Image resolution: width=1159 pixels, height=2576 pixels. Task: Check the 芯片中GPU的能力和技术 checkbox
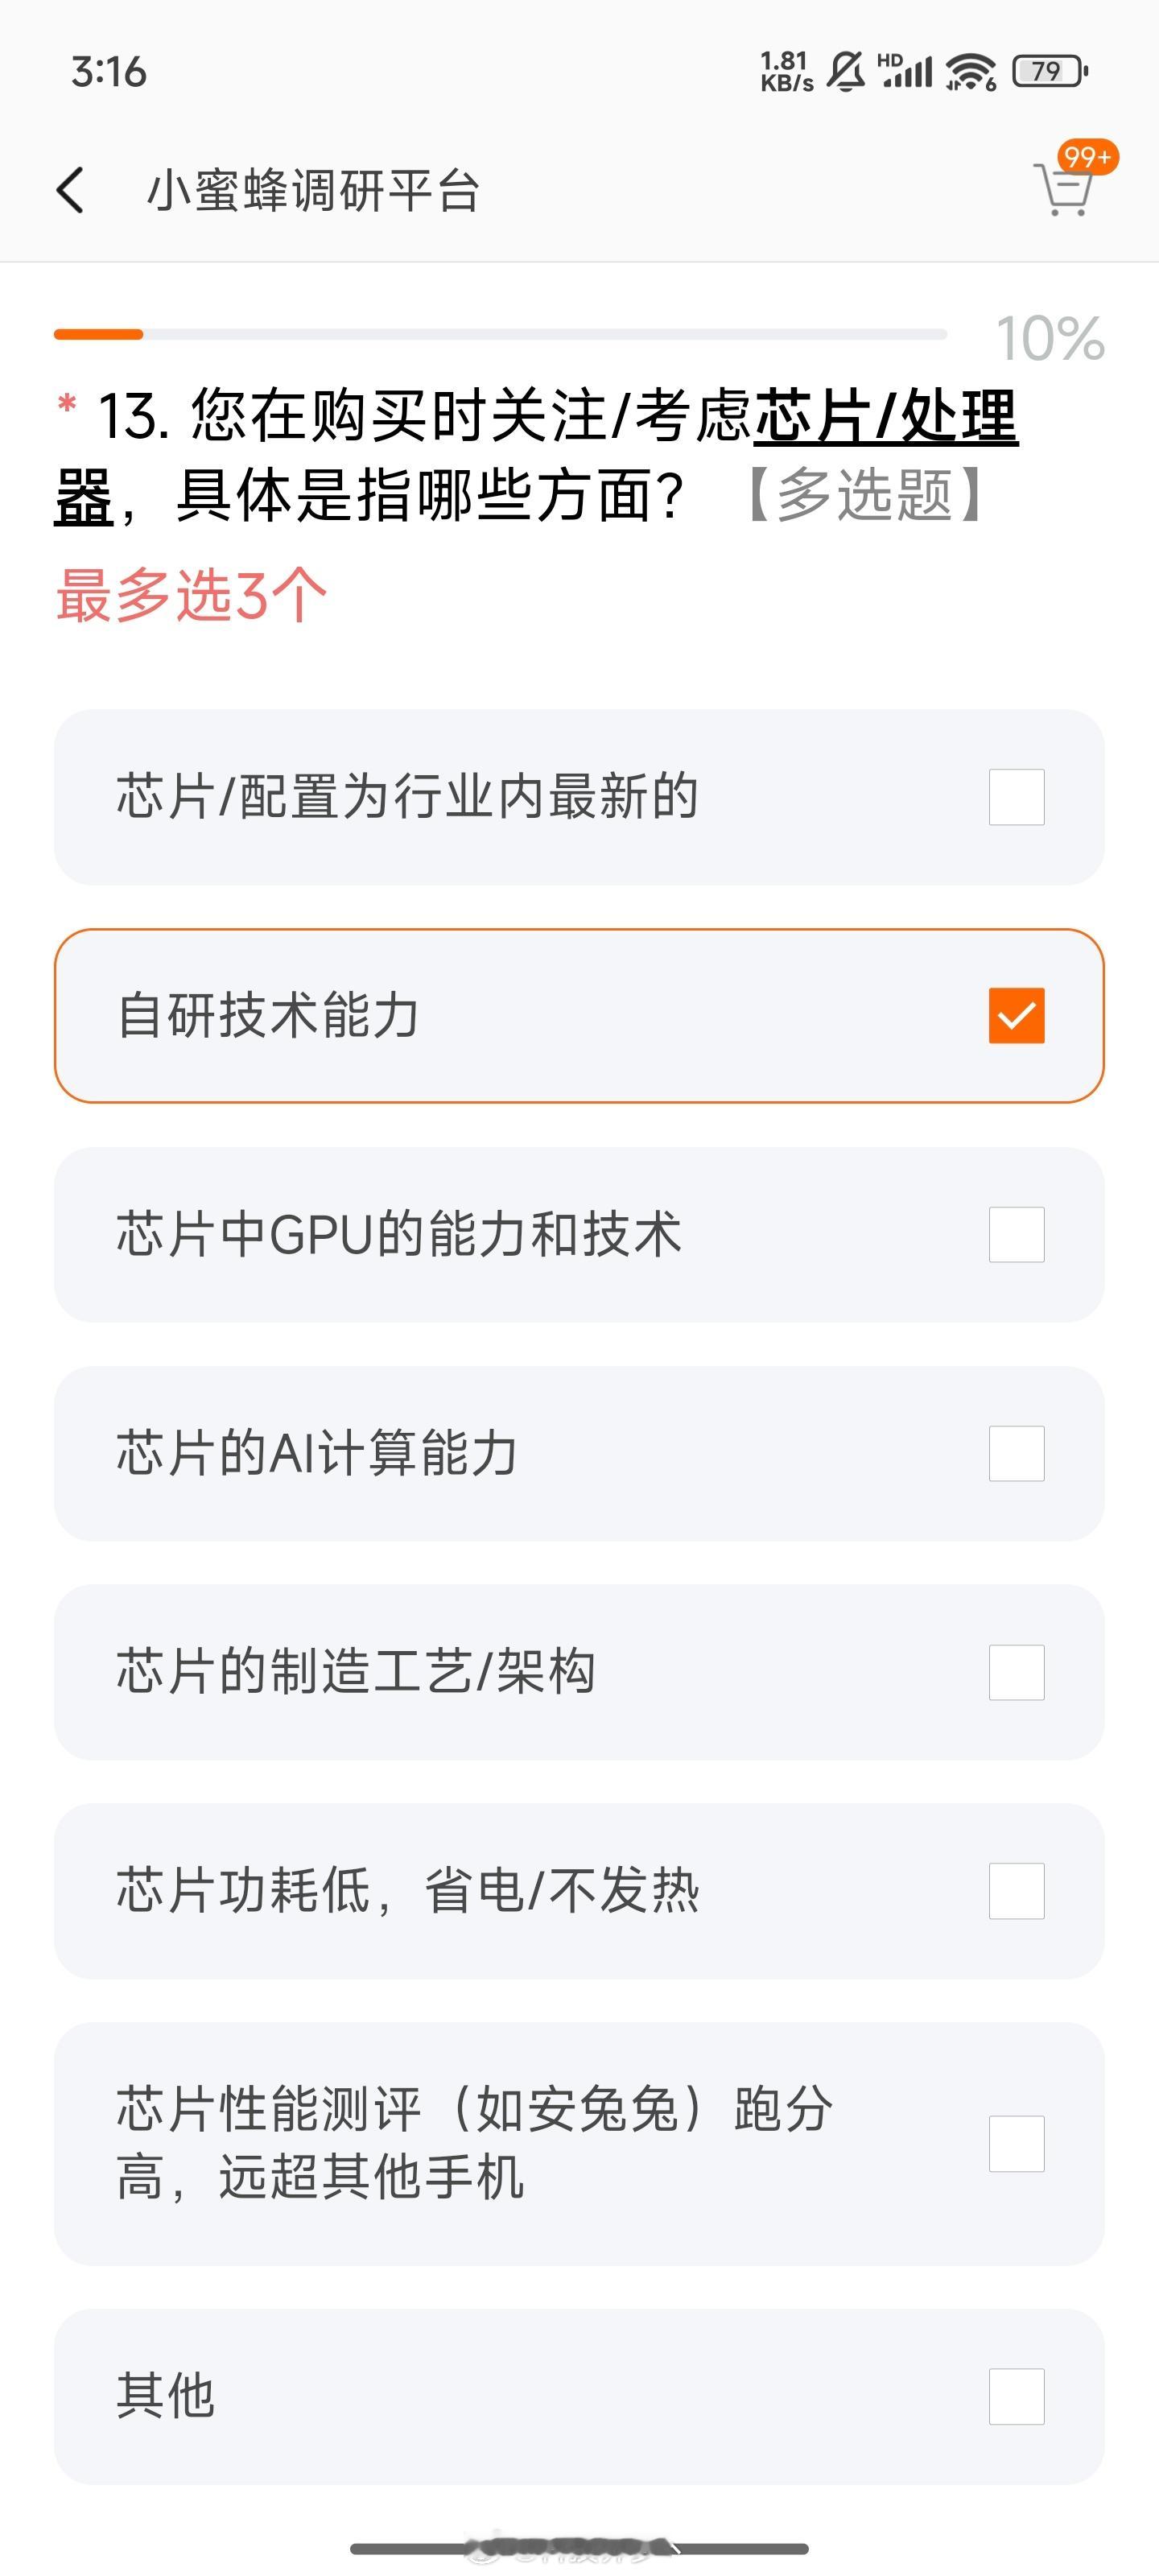pos(1016,1234)
